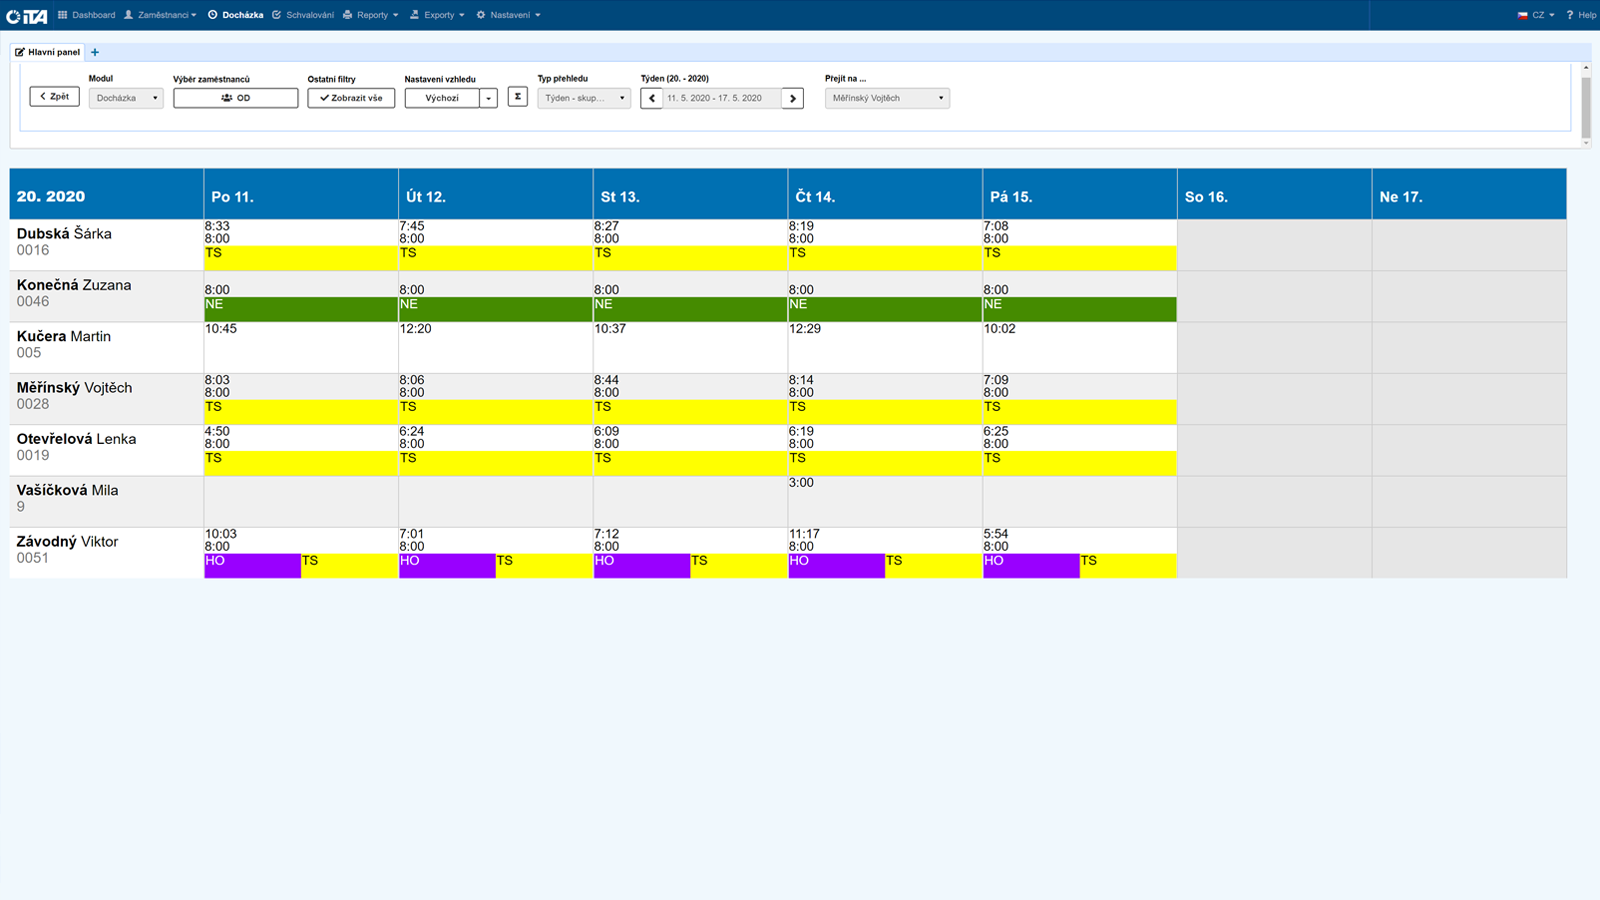Open the Schvalování menu item
Viewport: 1600px width, 900px height.
click(x=303, y=15)
